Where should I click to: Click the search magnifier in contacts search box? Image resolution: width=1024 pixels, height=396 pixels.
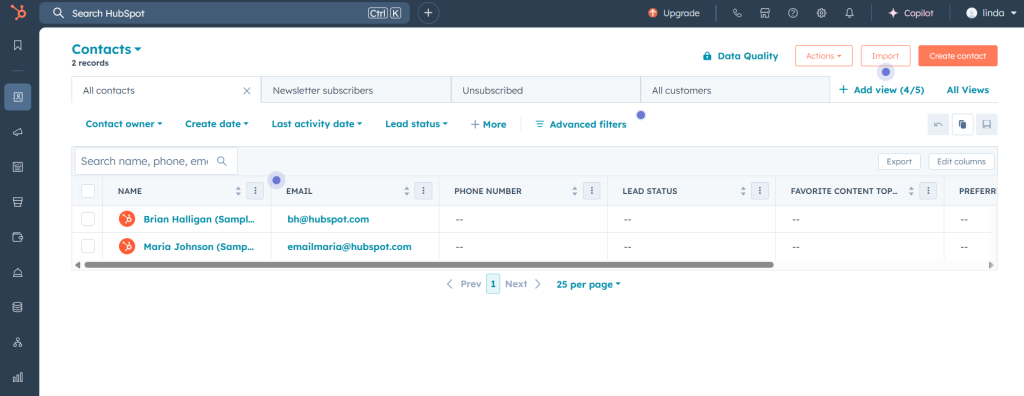pyautogui.click(x=221, y=161)
